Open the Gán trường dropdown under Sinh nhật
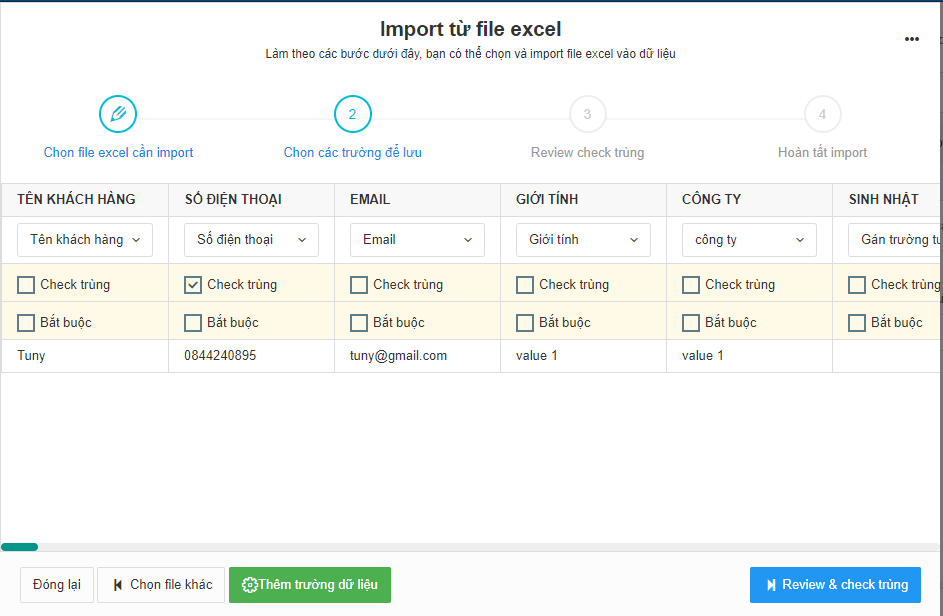 click(895, 239)
